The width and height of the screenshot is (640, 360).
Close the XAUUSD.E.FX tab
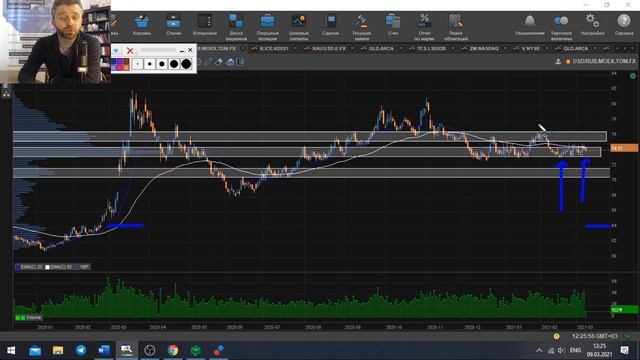[352, 49]
